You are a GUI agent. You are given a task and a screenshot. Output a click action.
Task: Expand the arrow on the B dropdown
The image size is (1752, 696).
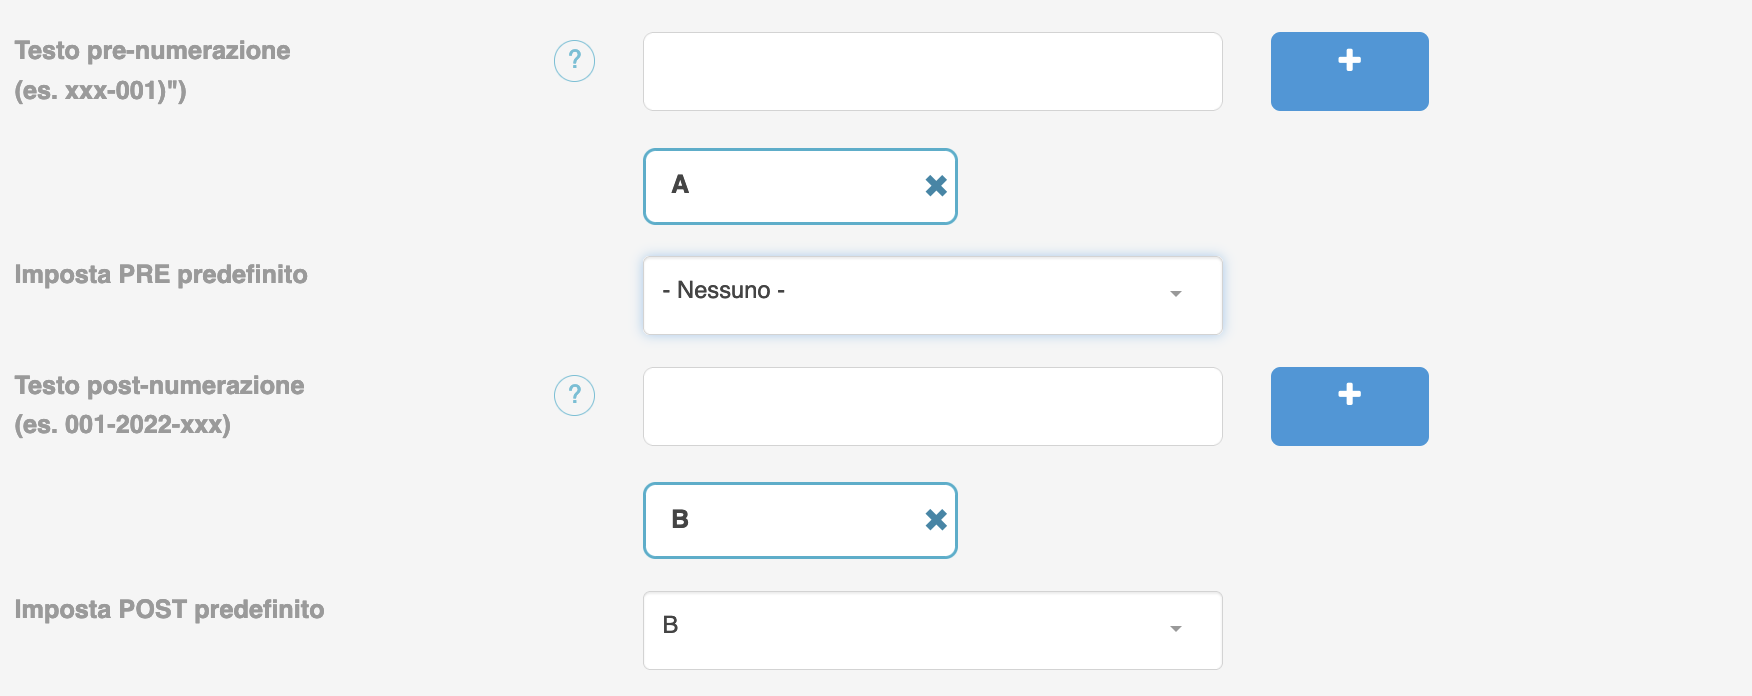(1176, 629)
